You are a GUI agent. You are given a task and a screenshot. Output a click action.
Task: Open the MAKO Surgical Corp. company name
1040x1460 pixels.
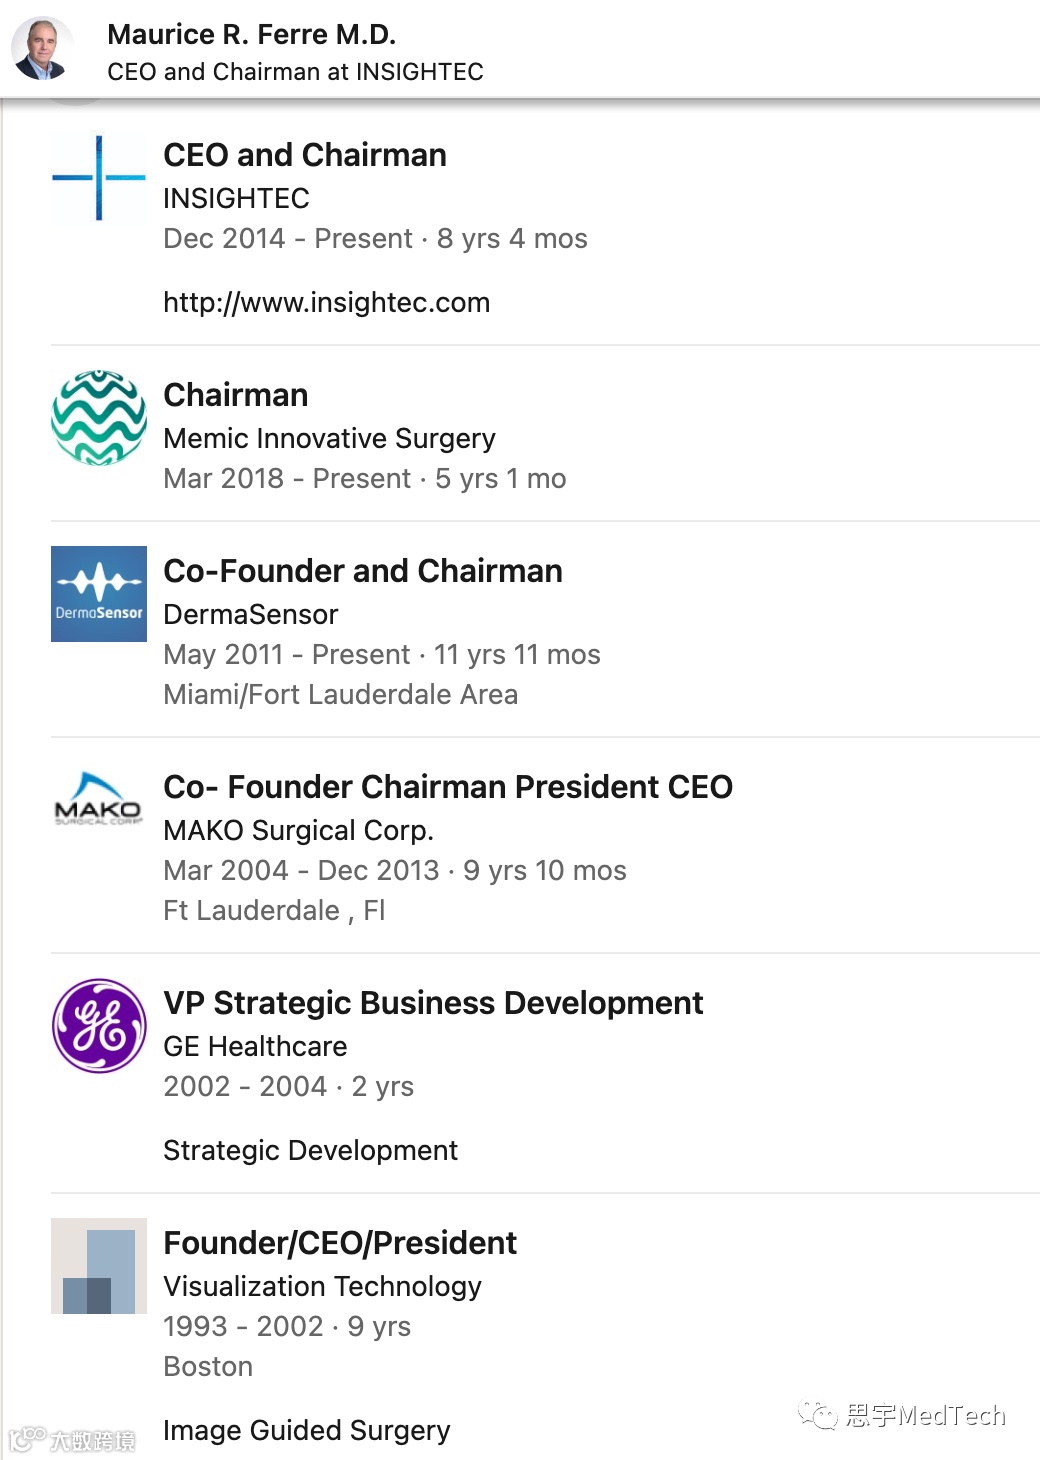tap(298, 830)
